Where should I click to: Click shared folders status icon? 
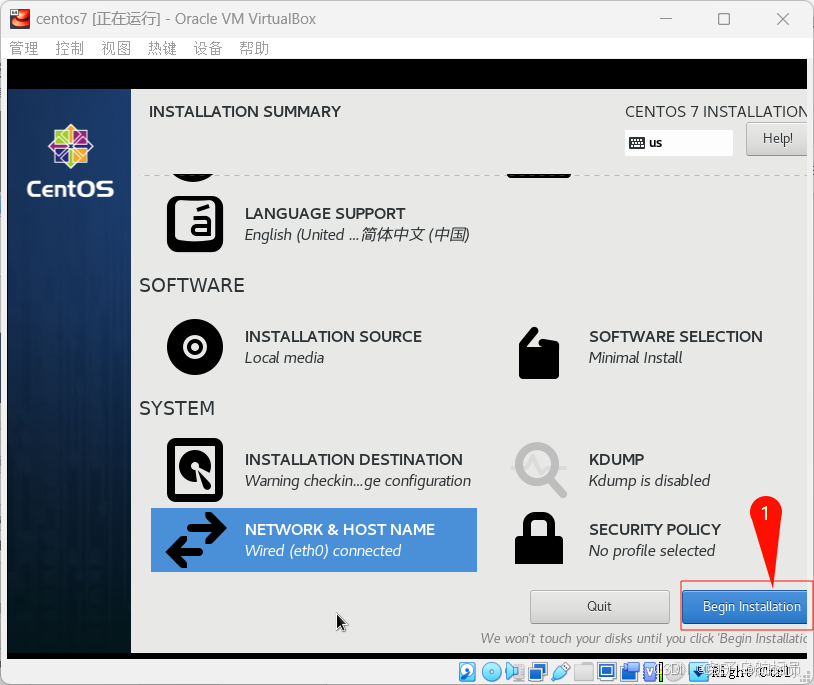point(584,672)
